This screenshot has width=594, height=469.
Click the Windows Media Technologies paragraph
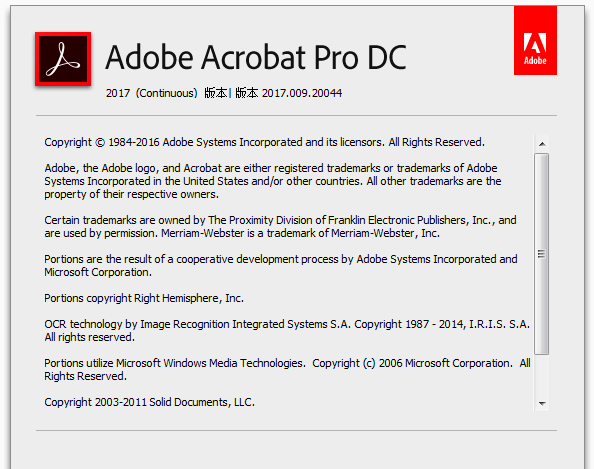[287, 370]
